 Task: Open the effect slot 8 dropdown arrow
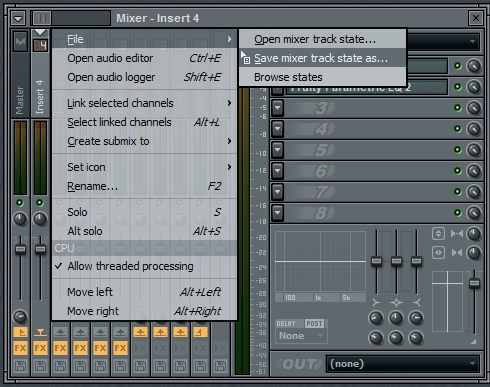[277, 213]
